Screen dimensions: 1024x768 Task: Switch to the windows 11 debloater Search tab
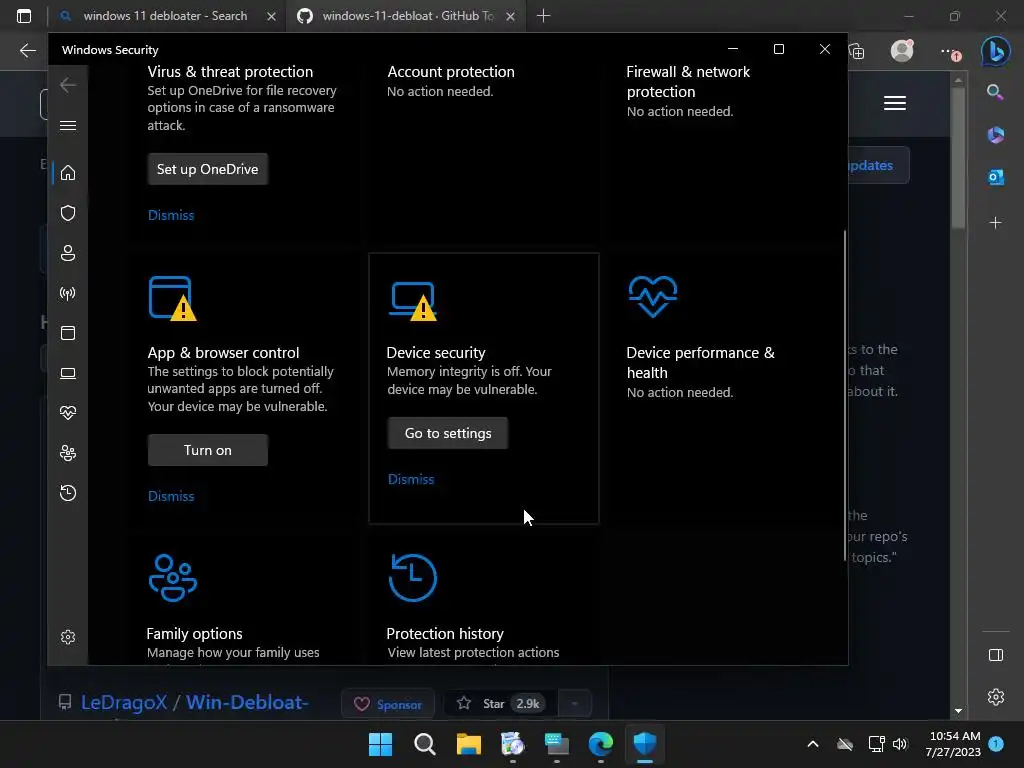pyautogui.click(x=165, y=16)
